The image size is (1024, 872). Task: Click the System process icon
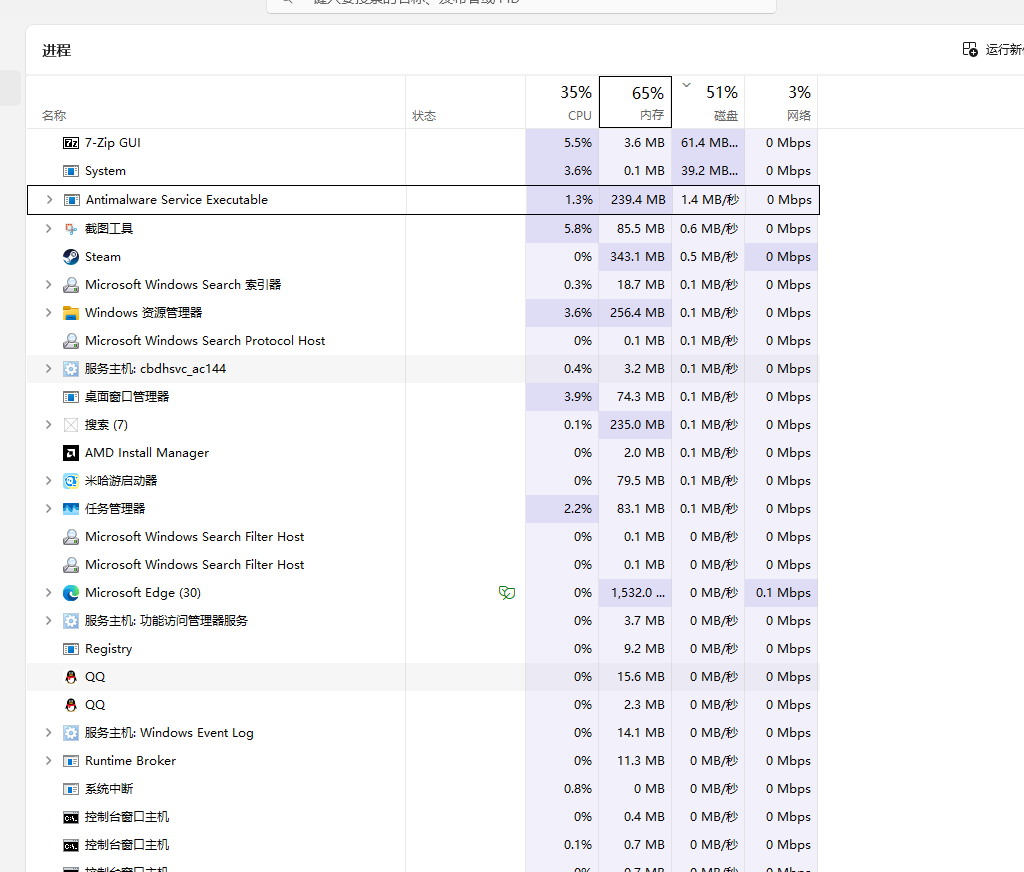(71, 170)
